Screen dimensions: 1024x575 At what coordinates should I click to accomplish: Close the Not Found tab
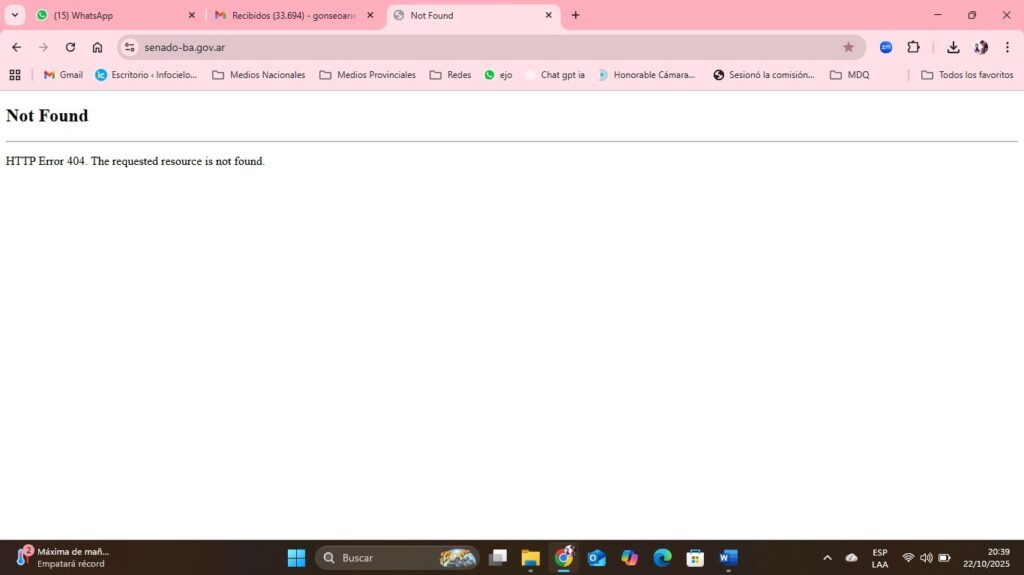(548, 15)
